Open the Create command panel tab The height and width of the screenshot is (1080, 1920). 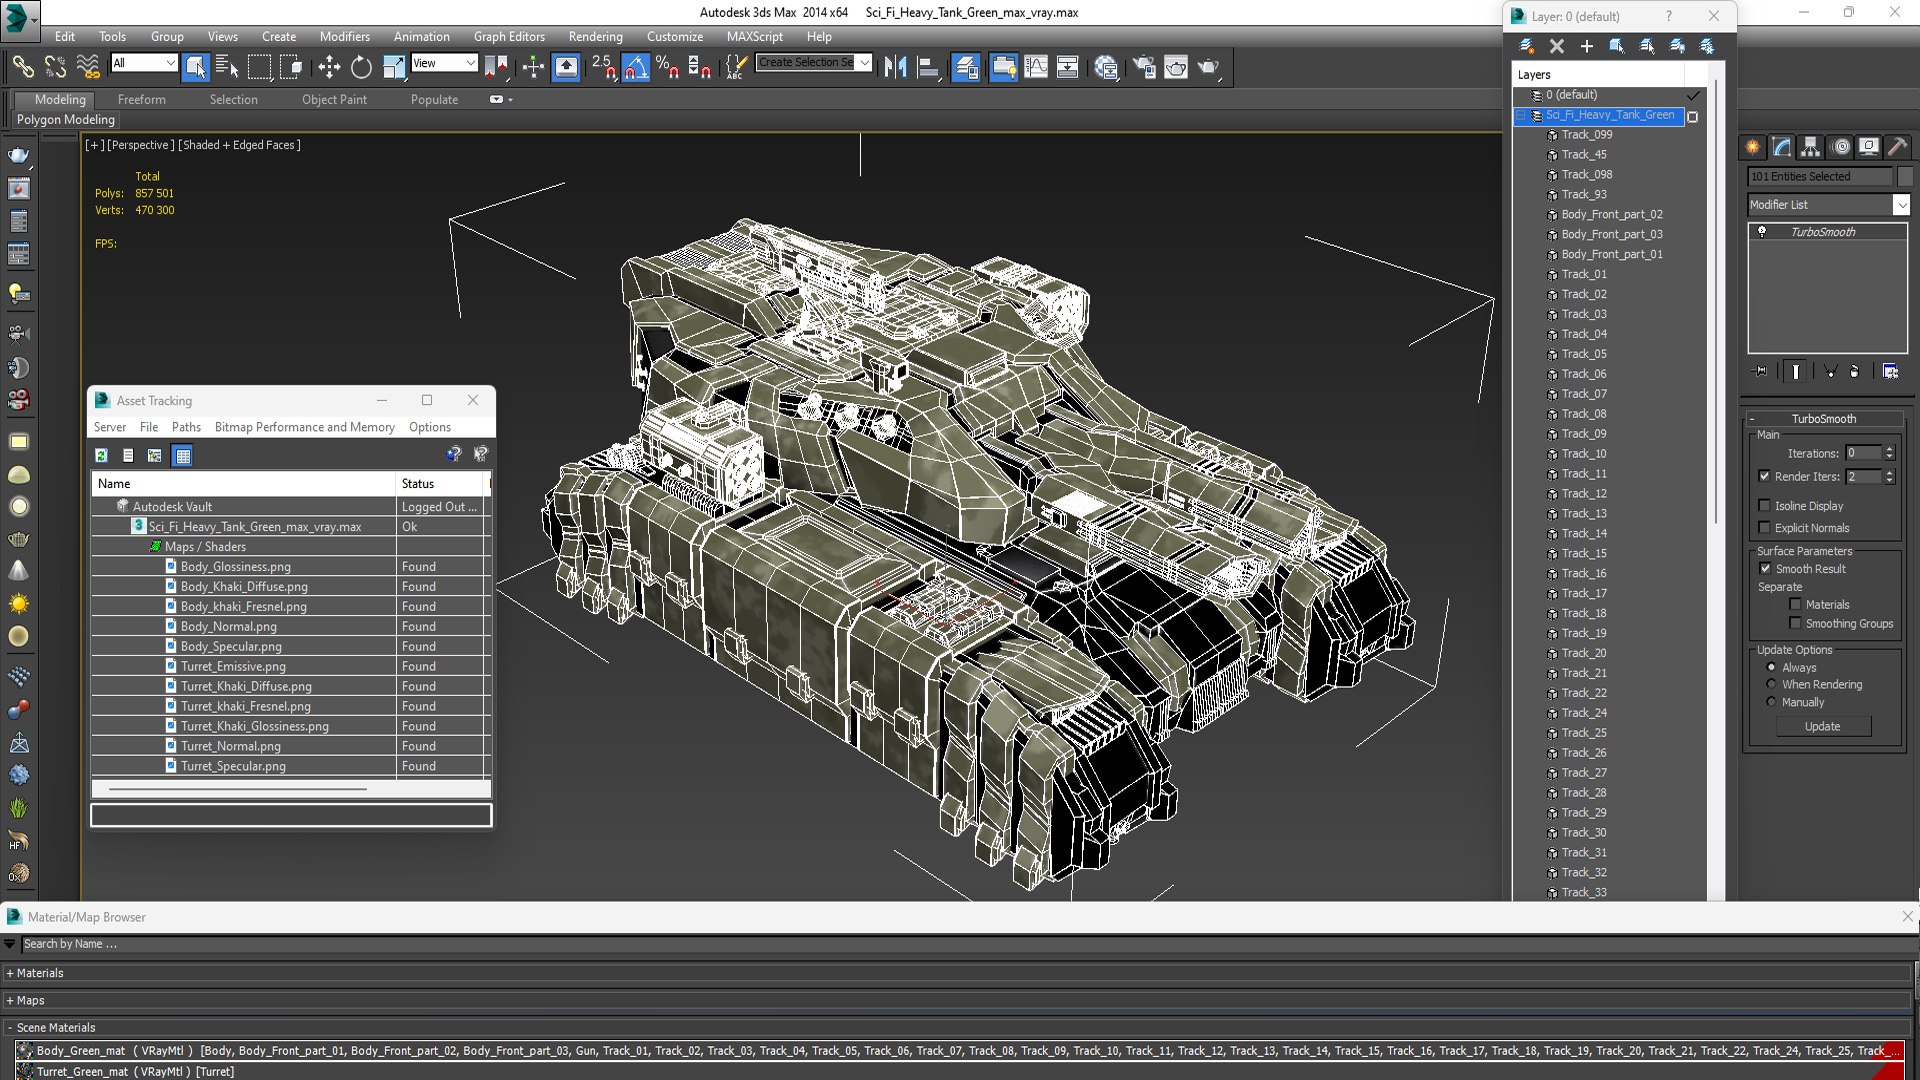click(1753, 147)
